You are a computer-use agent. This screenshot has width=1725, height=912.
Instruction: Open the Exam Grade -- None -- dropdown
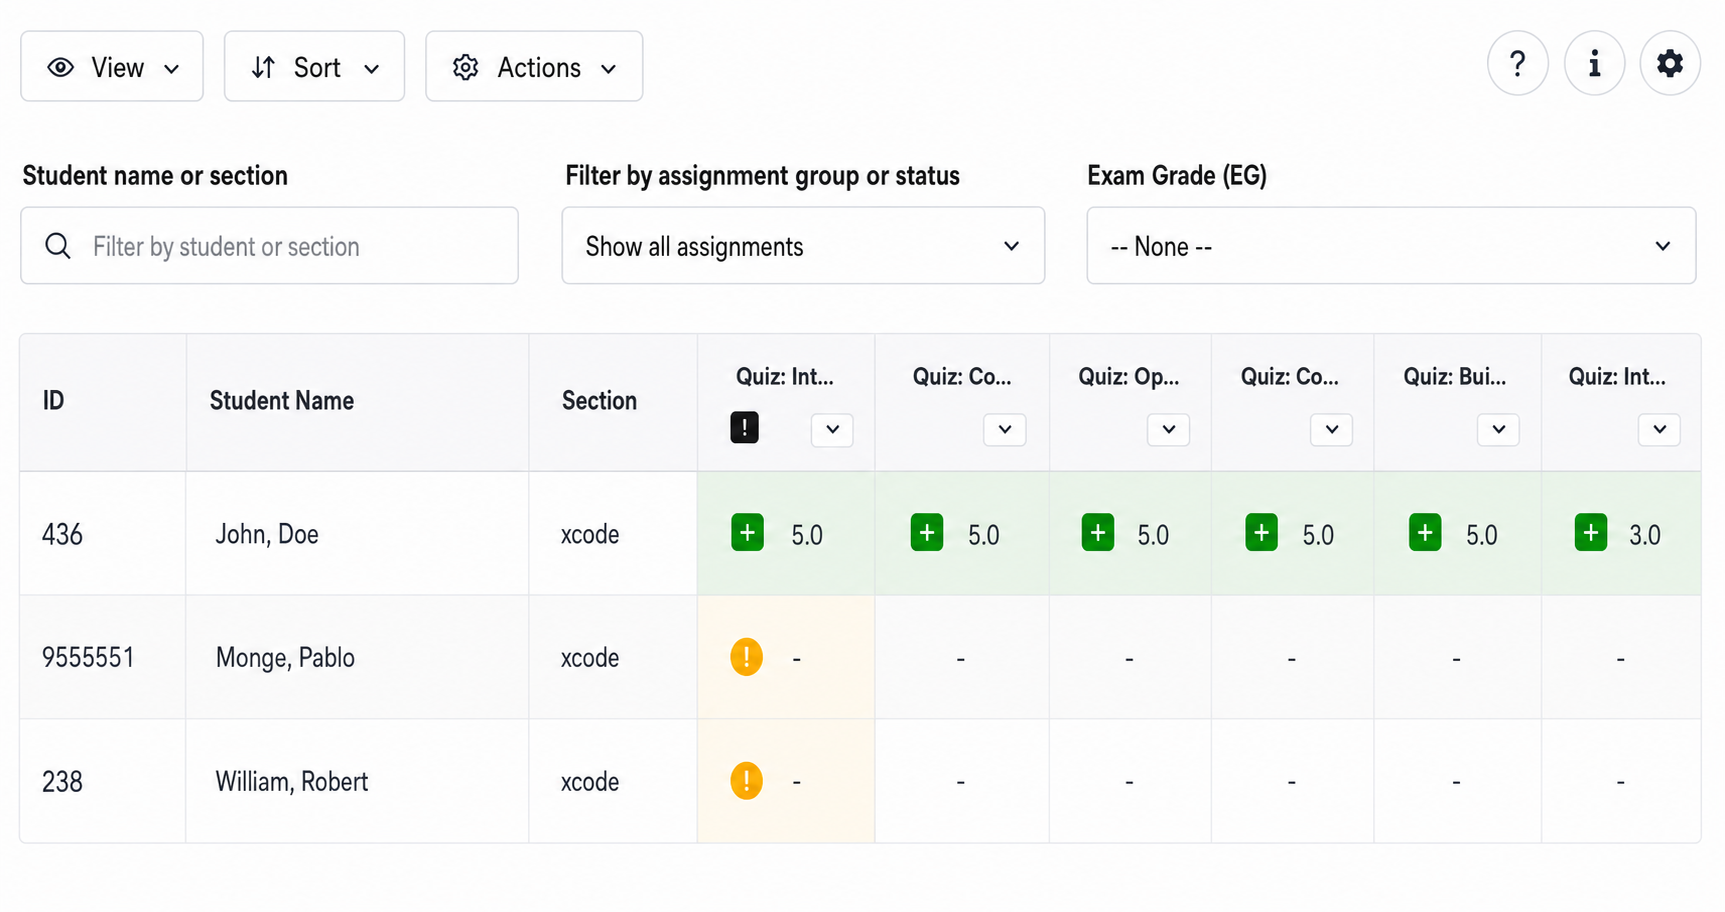pos(1391,246)
